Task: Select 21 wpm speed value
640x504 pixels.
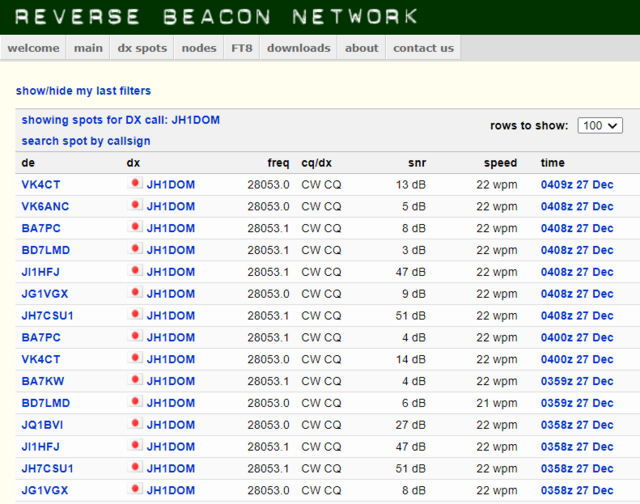Action: click(497, 403)
